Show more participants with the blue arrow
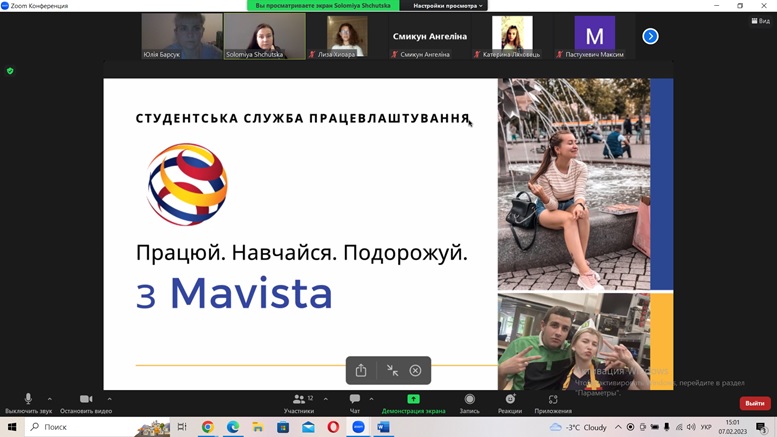 point(650,36)
